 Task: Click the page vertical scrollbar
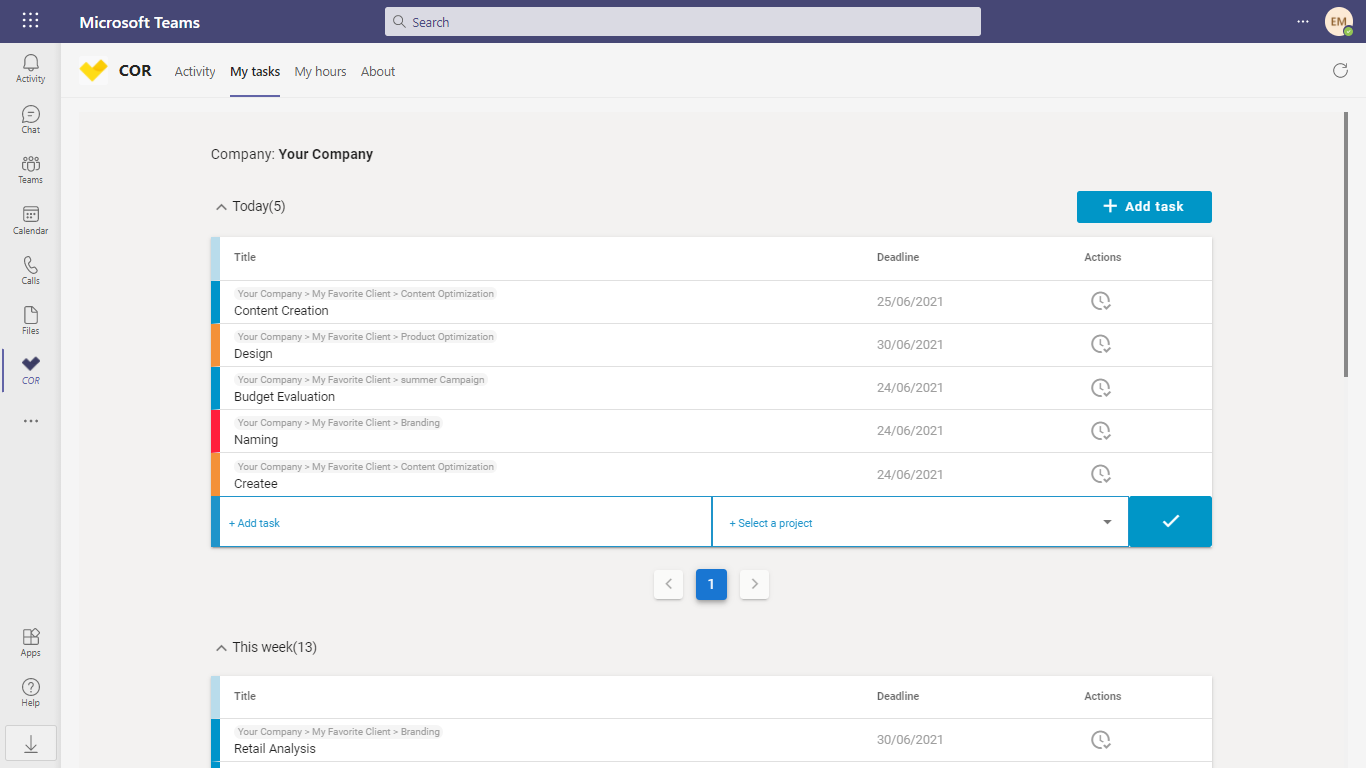[1347, 245]
